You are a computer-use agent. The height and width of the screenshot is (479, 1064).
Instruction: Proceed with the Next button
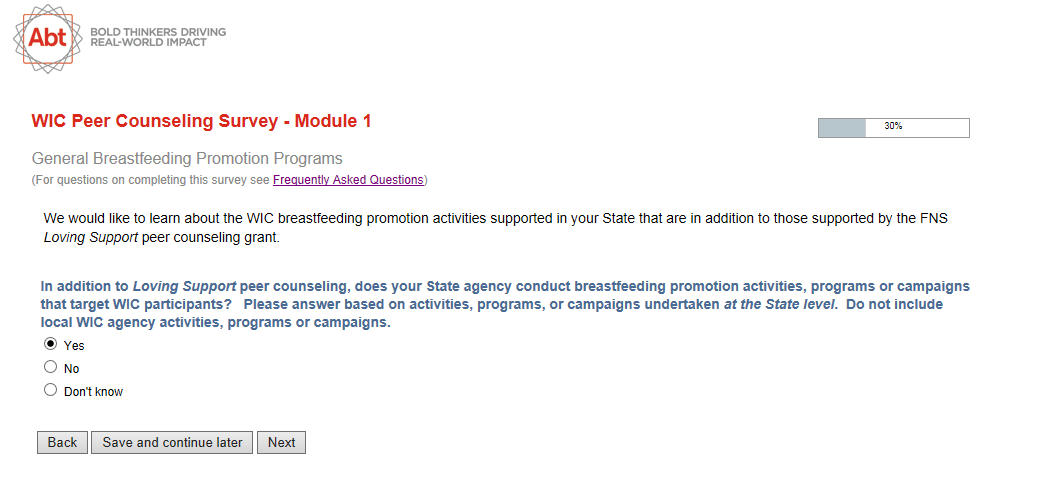click(281, 442)
